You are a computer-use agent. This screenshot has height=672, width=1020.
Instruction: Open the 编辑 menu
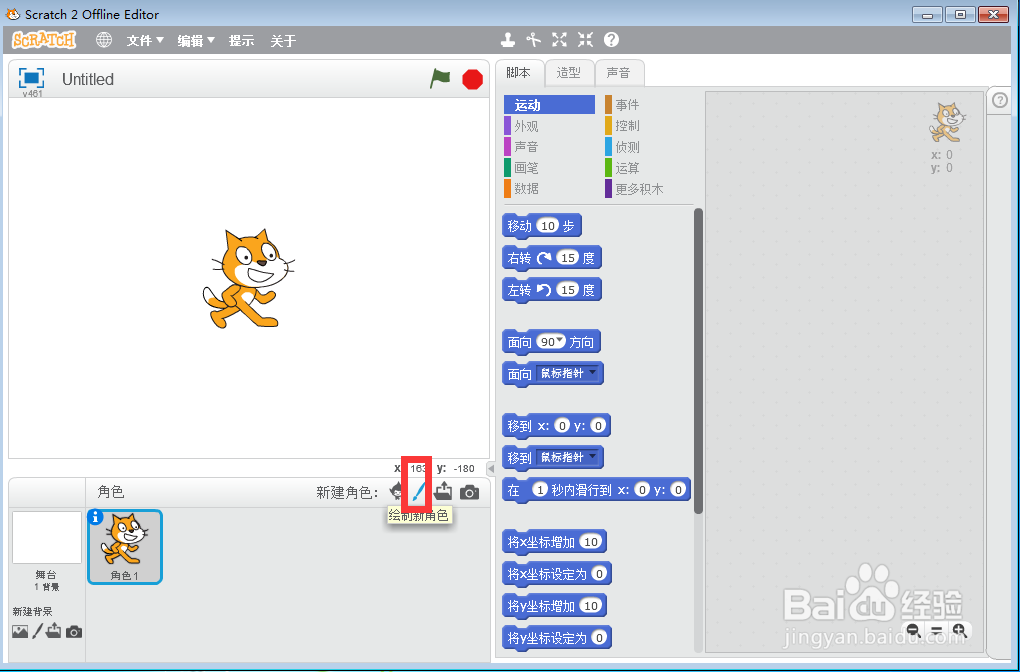click(196, 41)
